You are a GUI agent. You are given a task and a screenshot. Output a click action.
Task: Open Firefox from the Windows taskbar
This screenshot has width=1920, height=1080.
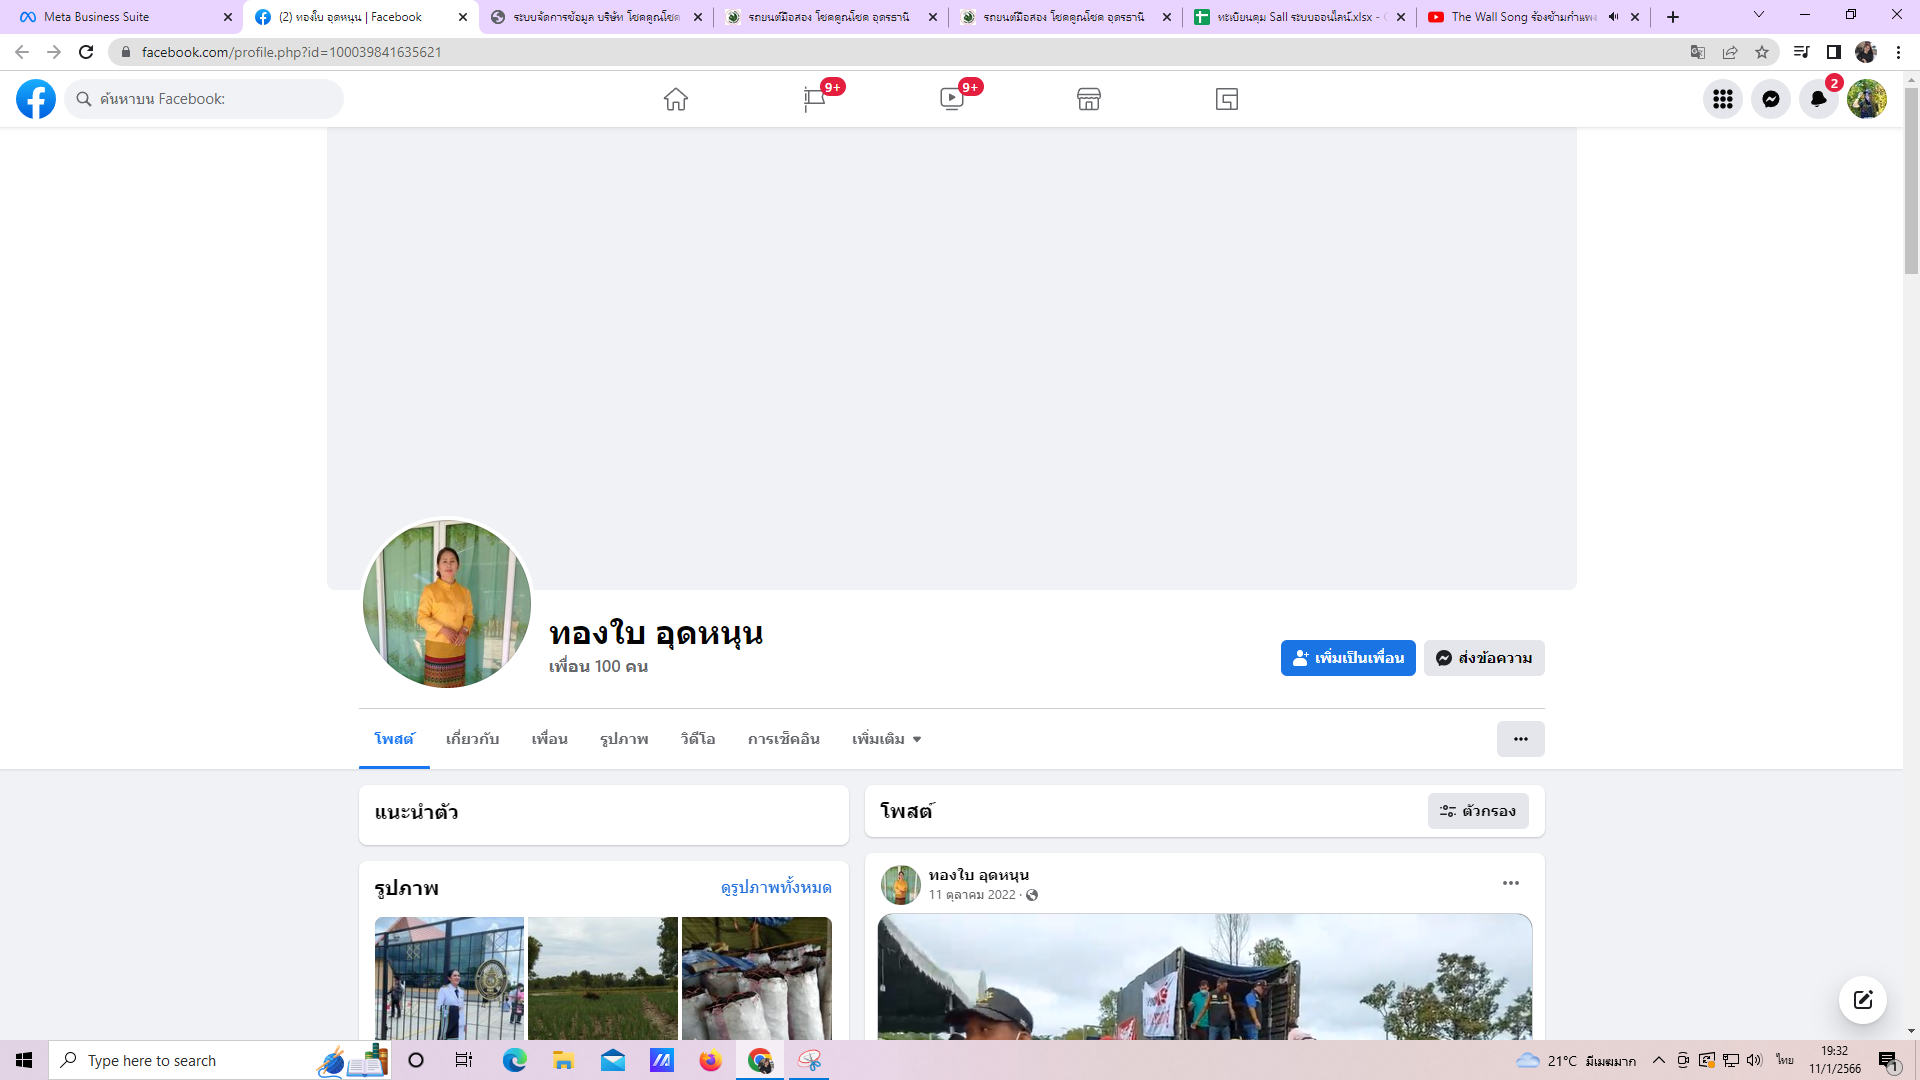710,1060
